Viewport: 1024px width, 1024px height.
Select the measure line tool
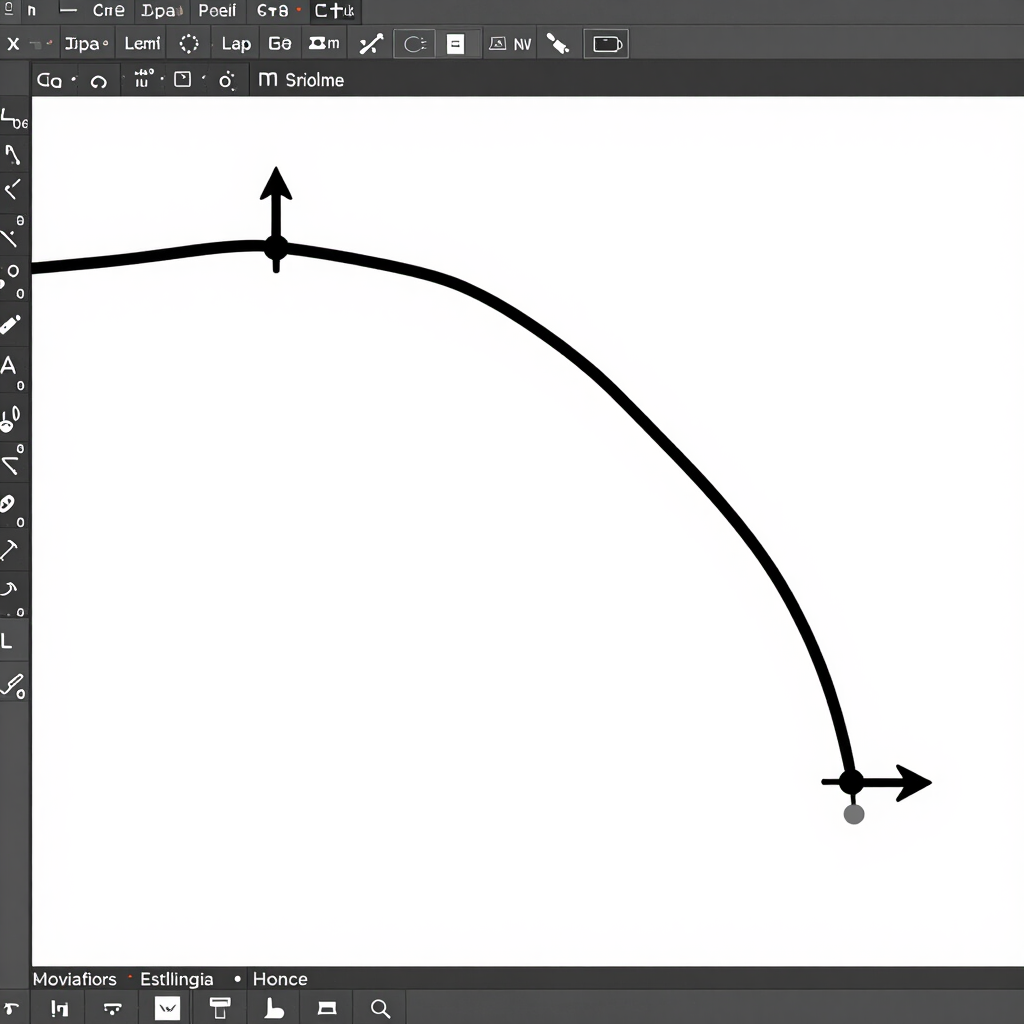tap(9, 550)
